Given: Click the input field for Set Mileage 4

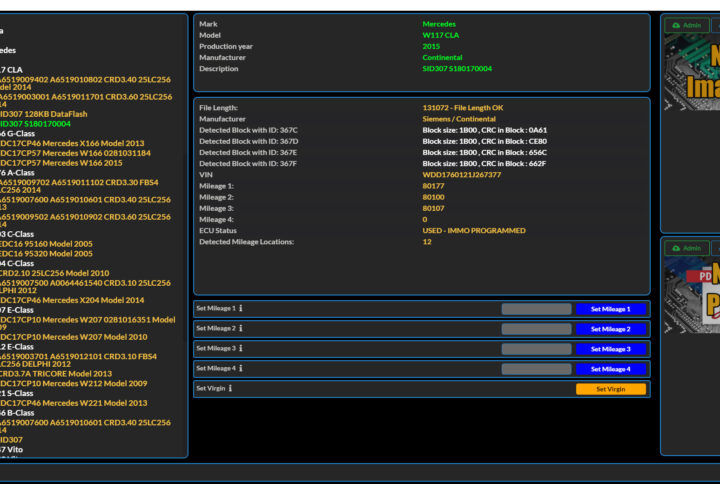Looking at the screenshot, I should (536, 369).
